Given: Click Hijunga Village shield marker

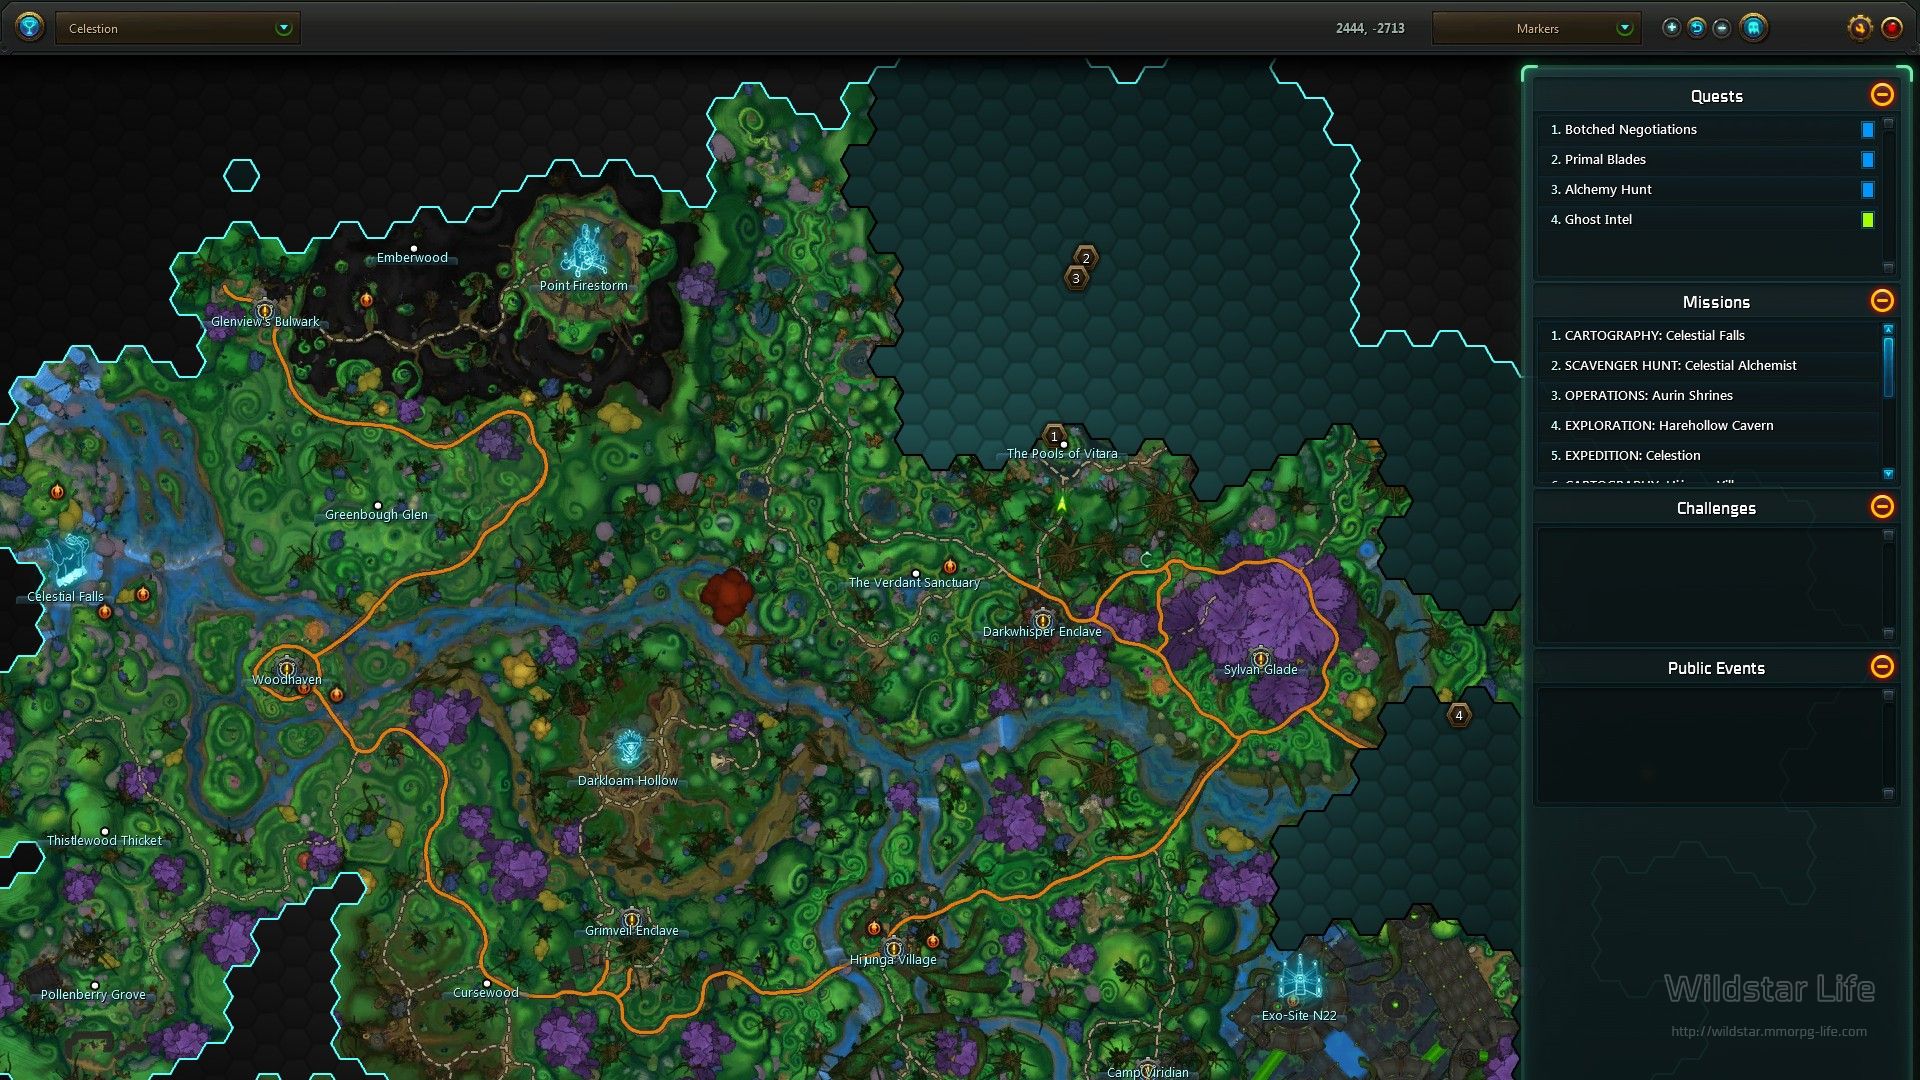Looking at the screenshot, I should click(893, 948).
